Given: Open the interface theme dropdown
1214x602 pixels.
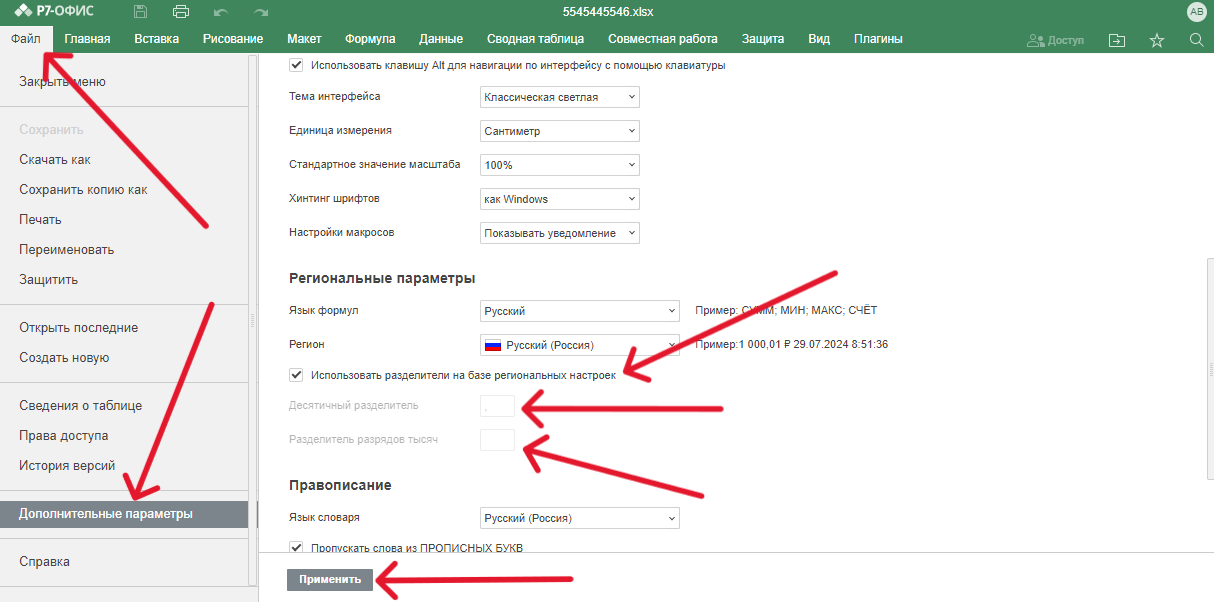Looking at the screenshot, I should coord(559,97).
